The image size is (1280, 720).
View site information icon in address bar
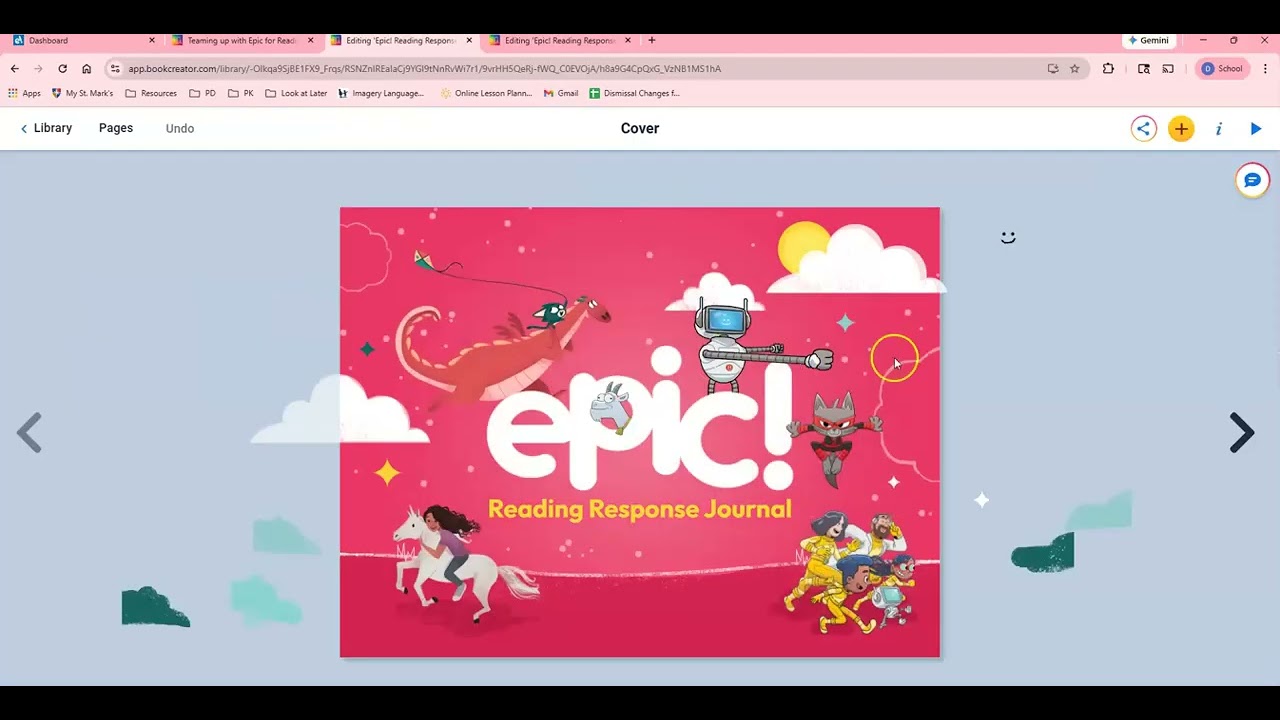pyautogui.click(x=115, y=69)
